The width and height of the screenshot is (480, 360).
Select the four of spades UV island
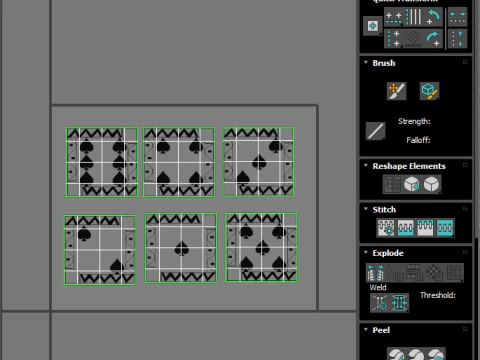(179, 162)
